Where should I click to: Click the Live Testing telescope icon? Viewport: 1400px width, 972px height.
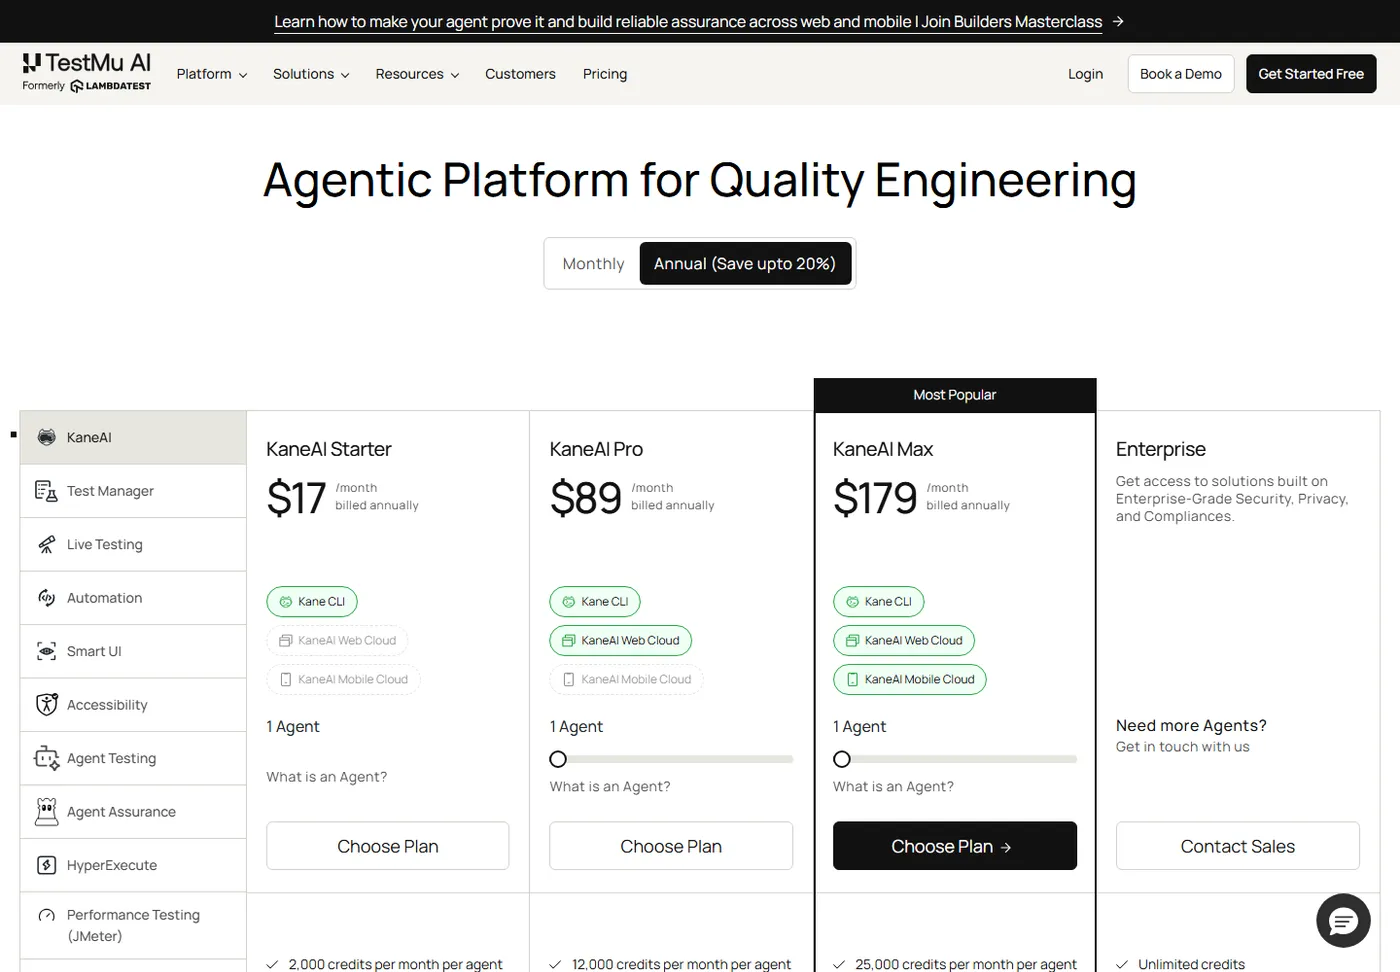click(x=46, y=544)
